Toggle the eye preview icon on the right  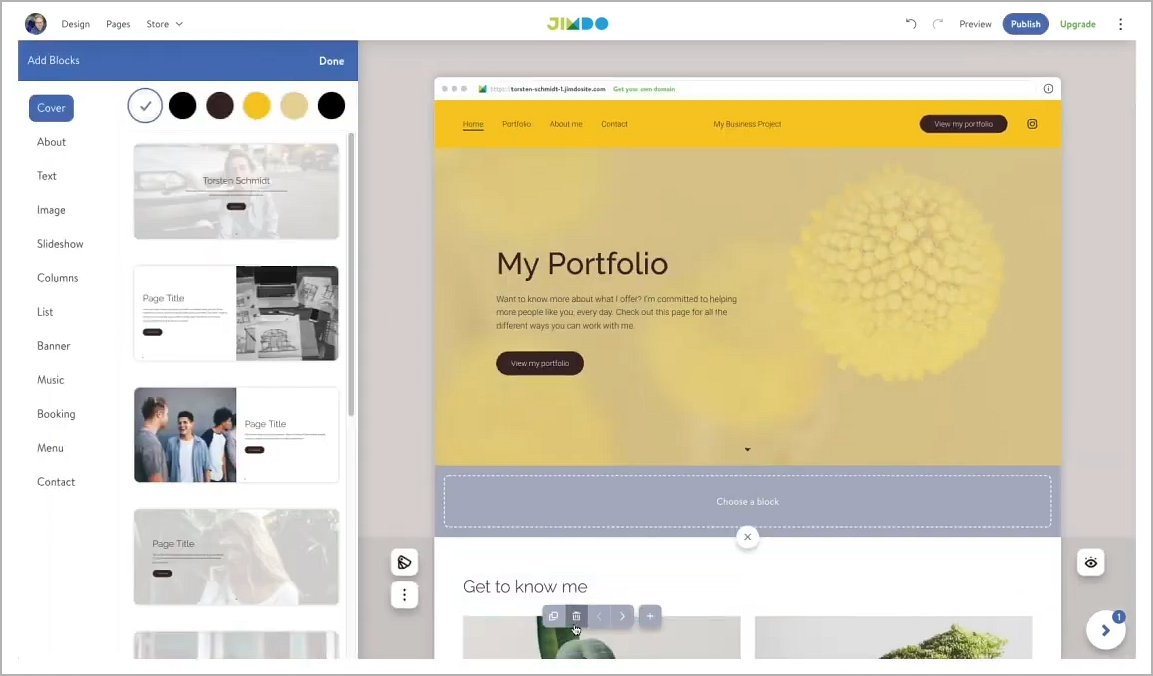click(x=1090, y=562)
